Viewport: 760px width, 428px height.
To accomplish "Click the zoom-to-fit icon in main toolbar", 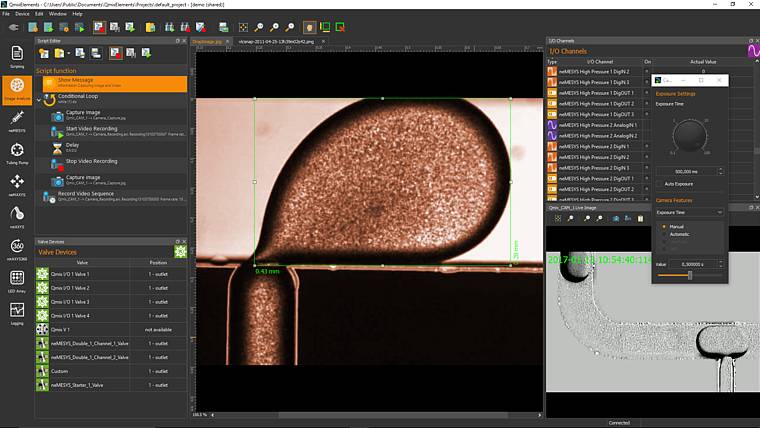I will (243, 28).
